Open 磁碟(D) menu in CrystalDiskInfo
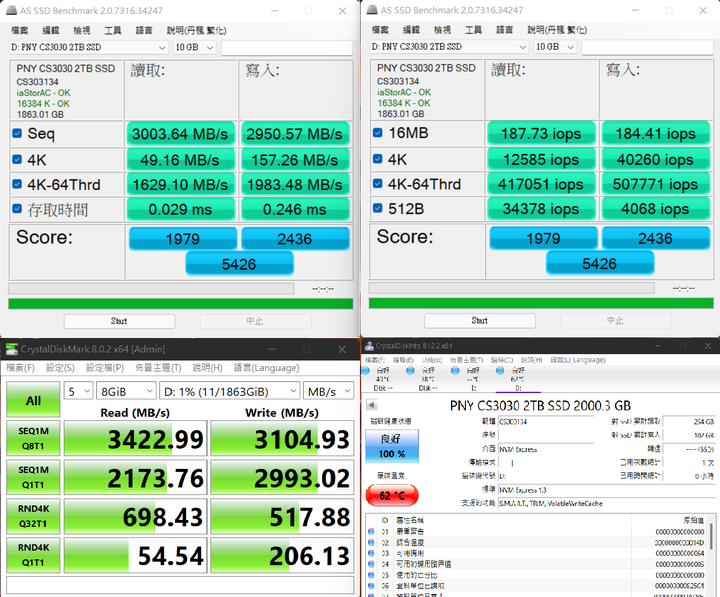 (x=500, y=360)
